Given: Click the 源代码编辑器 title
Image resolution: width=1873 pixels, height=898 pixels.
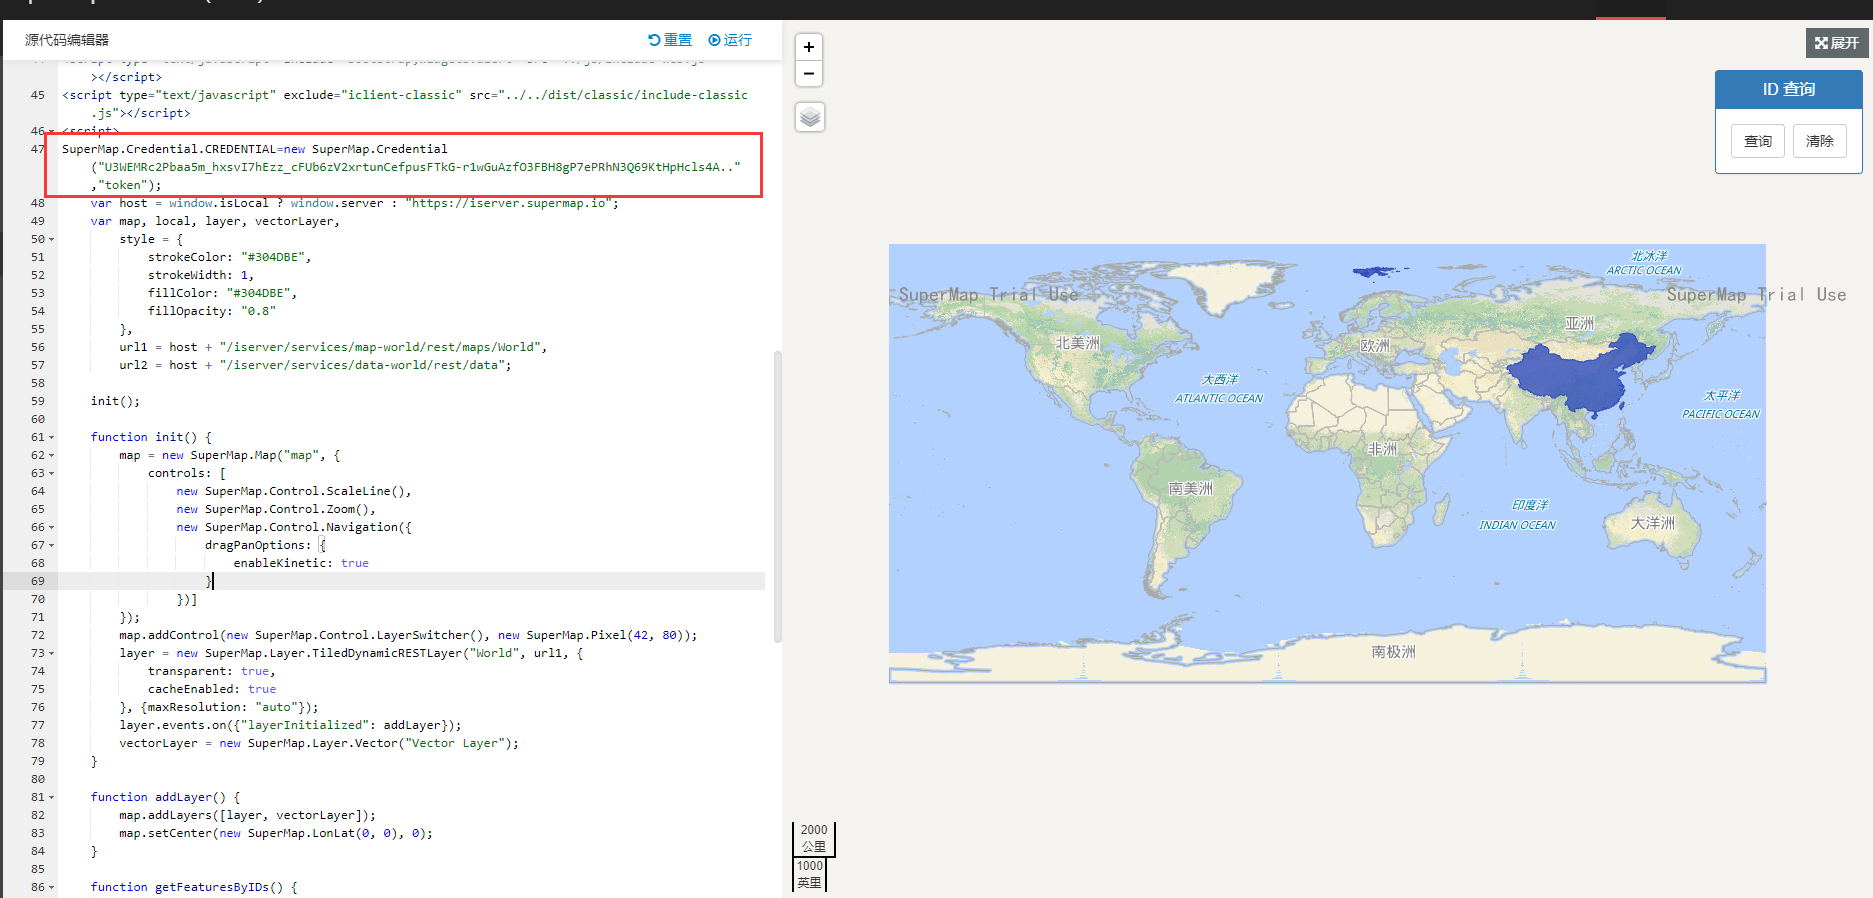Looking at the screenshot, I should [67, 40].
